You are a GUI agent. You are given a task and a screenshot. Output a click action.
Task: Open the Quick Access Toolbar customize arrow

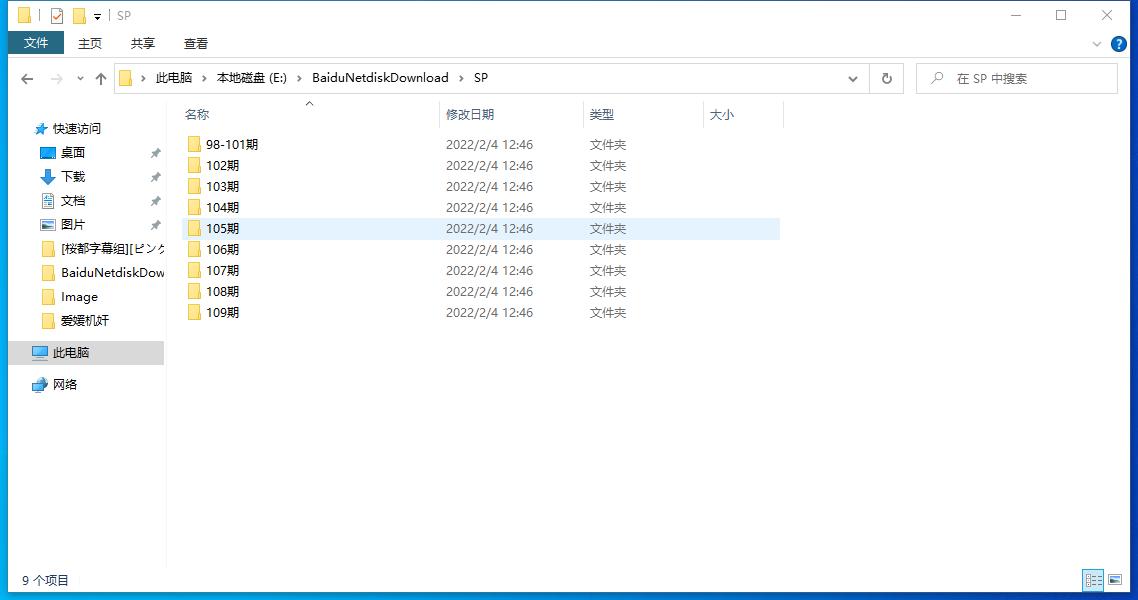point(97,16)
